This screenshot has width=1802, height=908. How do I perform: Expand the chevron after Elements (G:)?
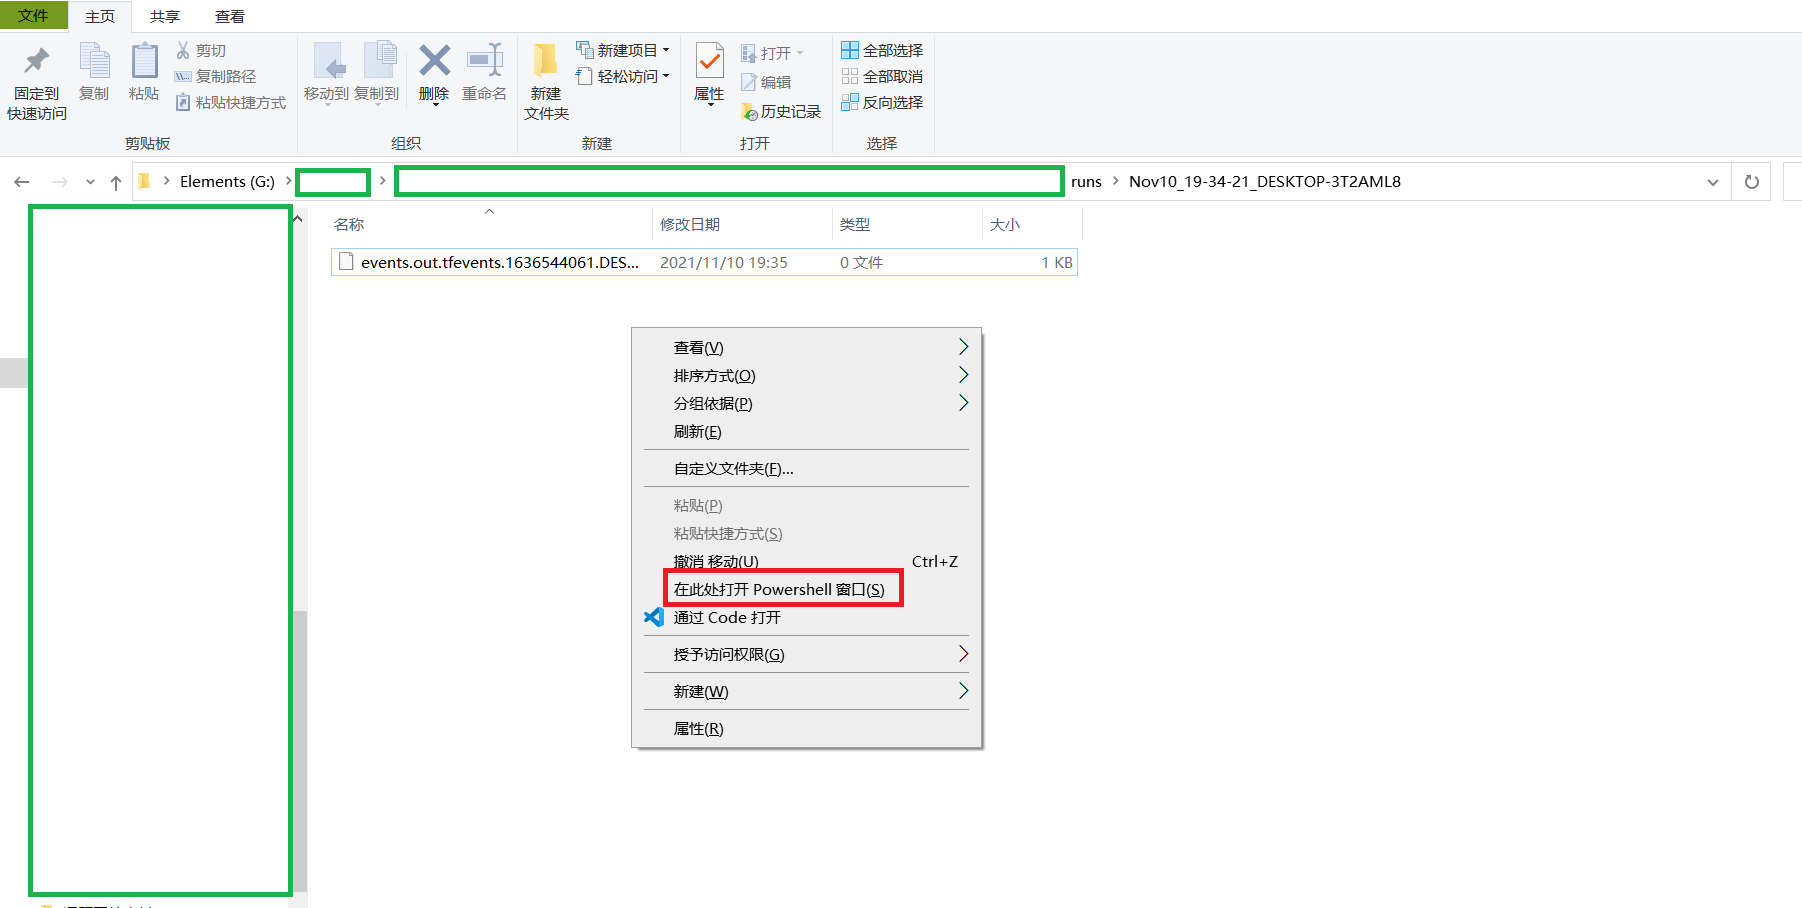click(x=289, y=181)
